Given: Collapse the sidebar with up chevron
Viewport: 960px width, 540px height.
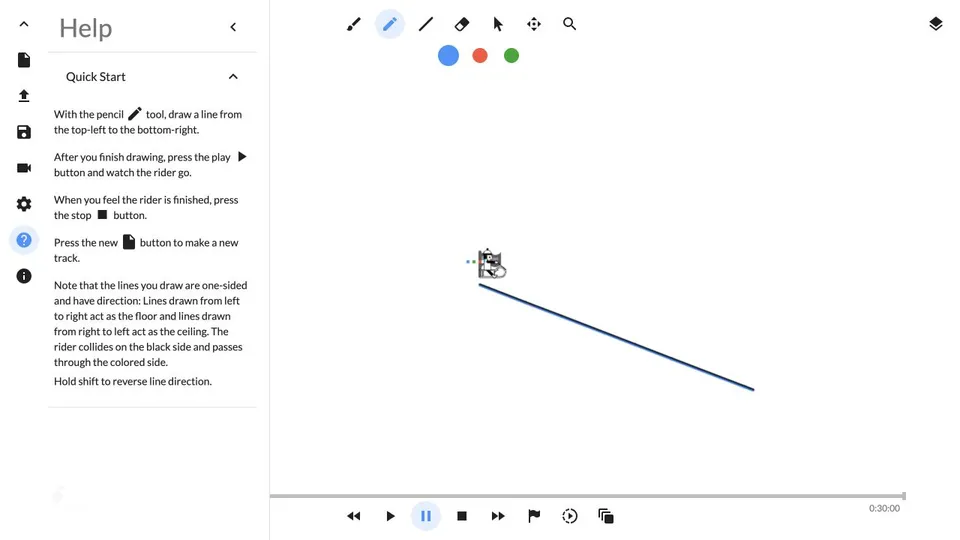Looking at the screenshot, I should 24,24.
